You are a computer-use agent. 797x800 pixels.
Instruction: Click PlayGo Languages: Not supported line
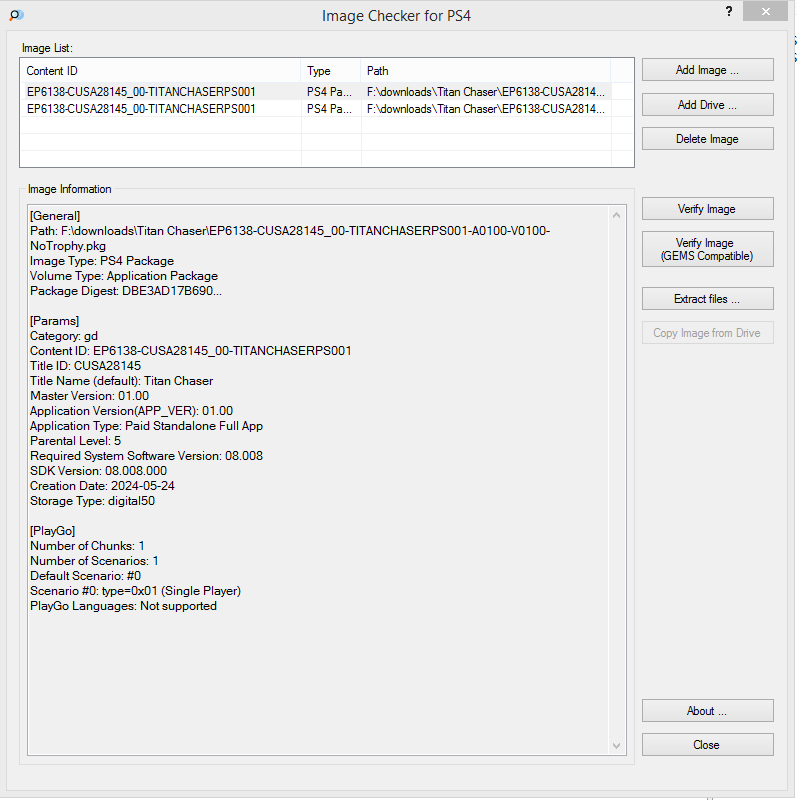click(x=123, y=606)
